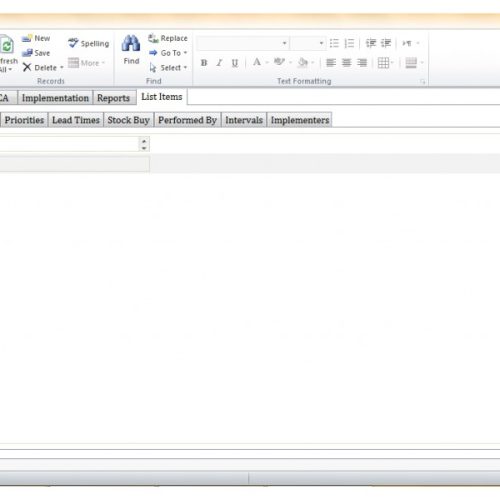Viewport: 500px width, 500px height.
Task: Create a New record
Action: click(x=36, y=38)
